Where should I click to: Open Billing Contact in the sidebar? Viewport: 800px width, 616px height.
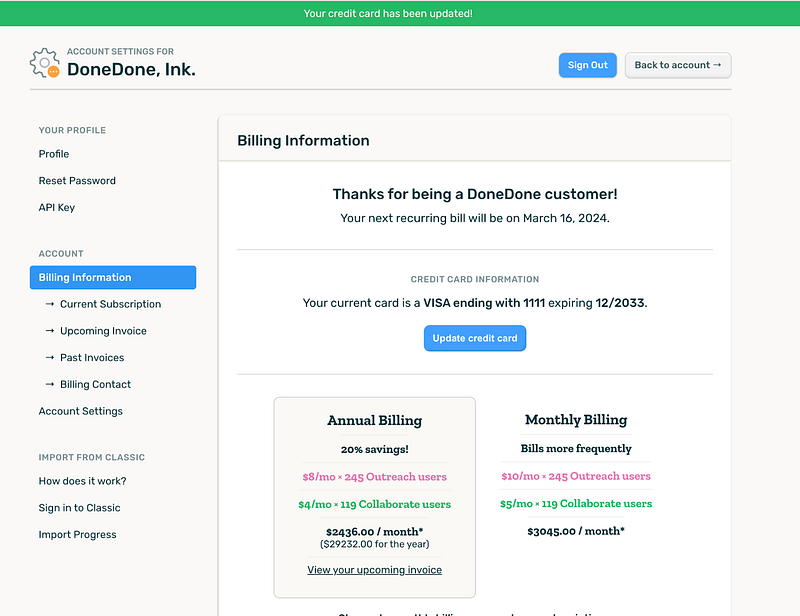coord(95,384)
